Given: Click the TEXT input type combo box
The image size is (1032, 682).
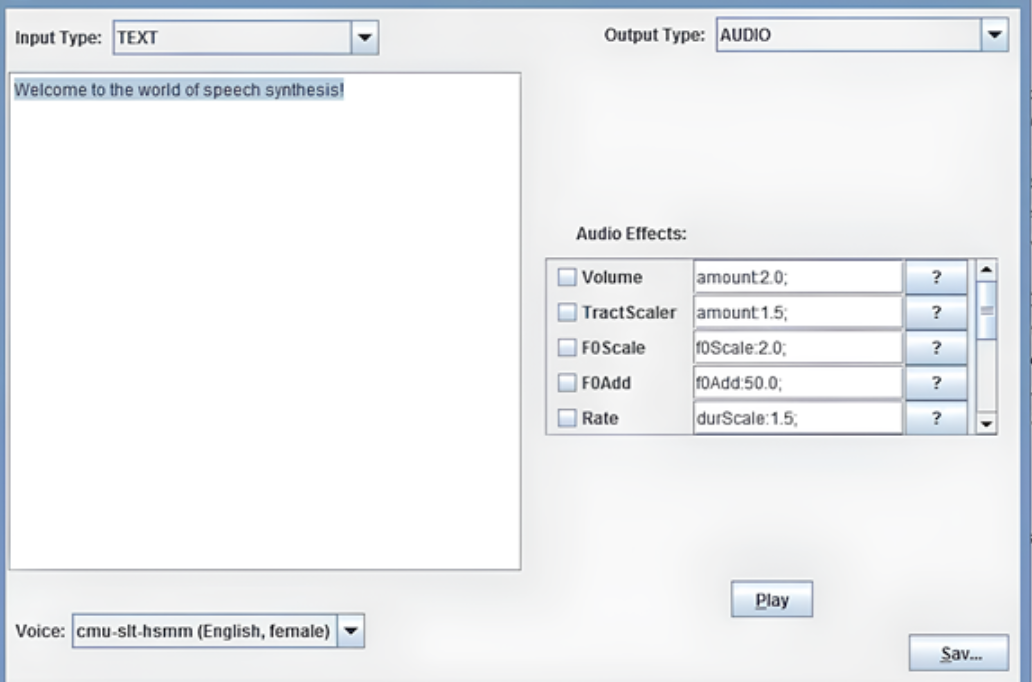Looking at the screenshot, I should click(245, 38).
